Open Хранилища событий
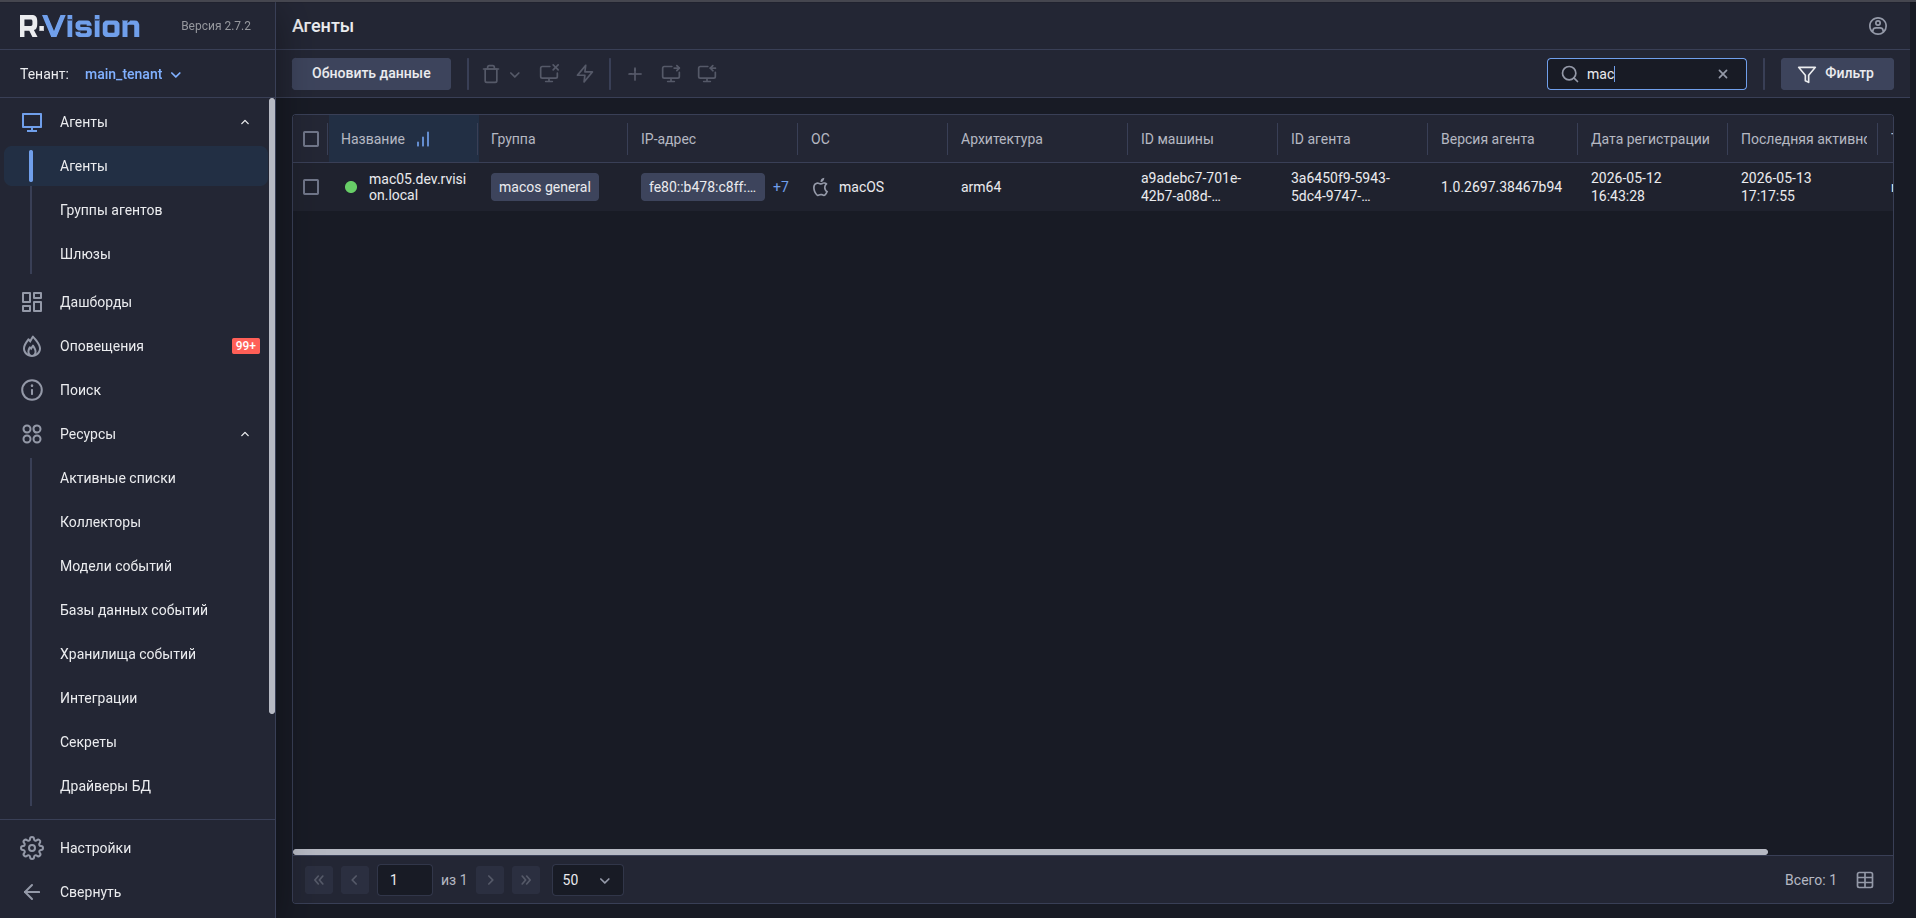This screenshot has width=1916, height=918. (x=128, y=654)
